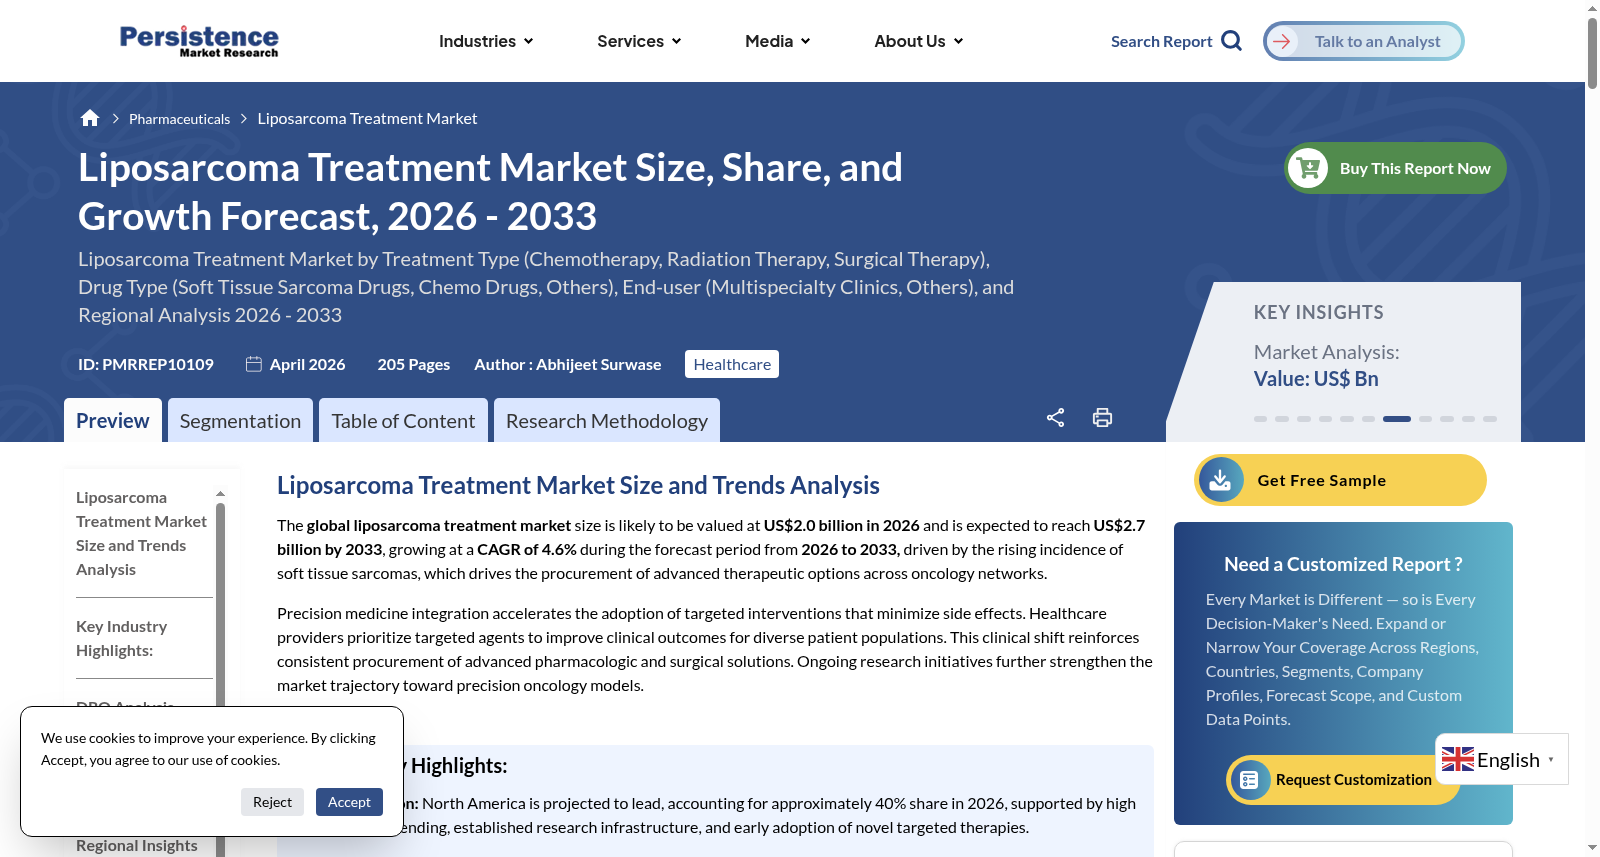1600x857 pixels.
Task: Click the Persistence Market Research logo
Action: [199, 41]
